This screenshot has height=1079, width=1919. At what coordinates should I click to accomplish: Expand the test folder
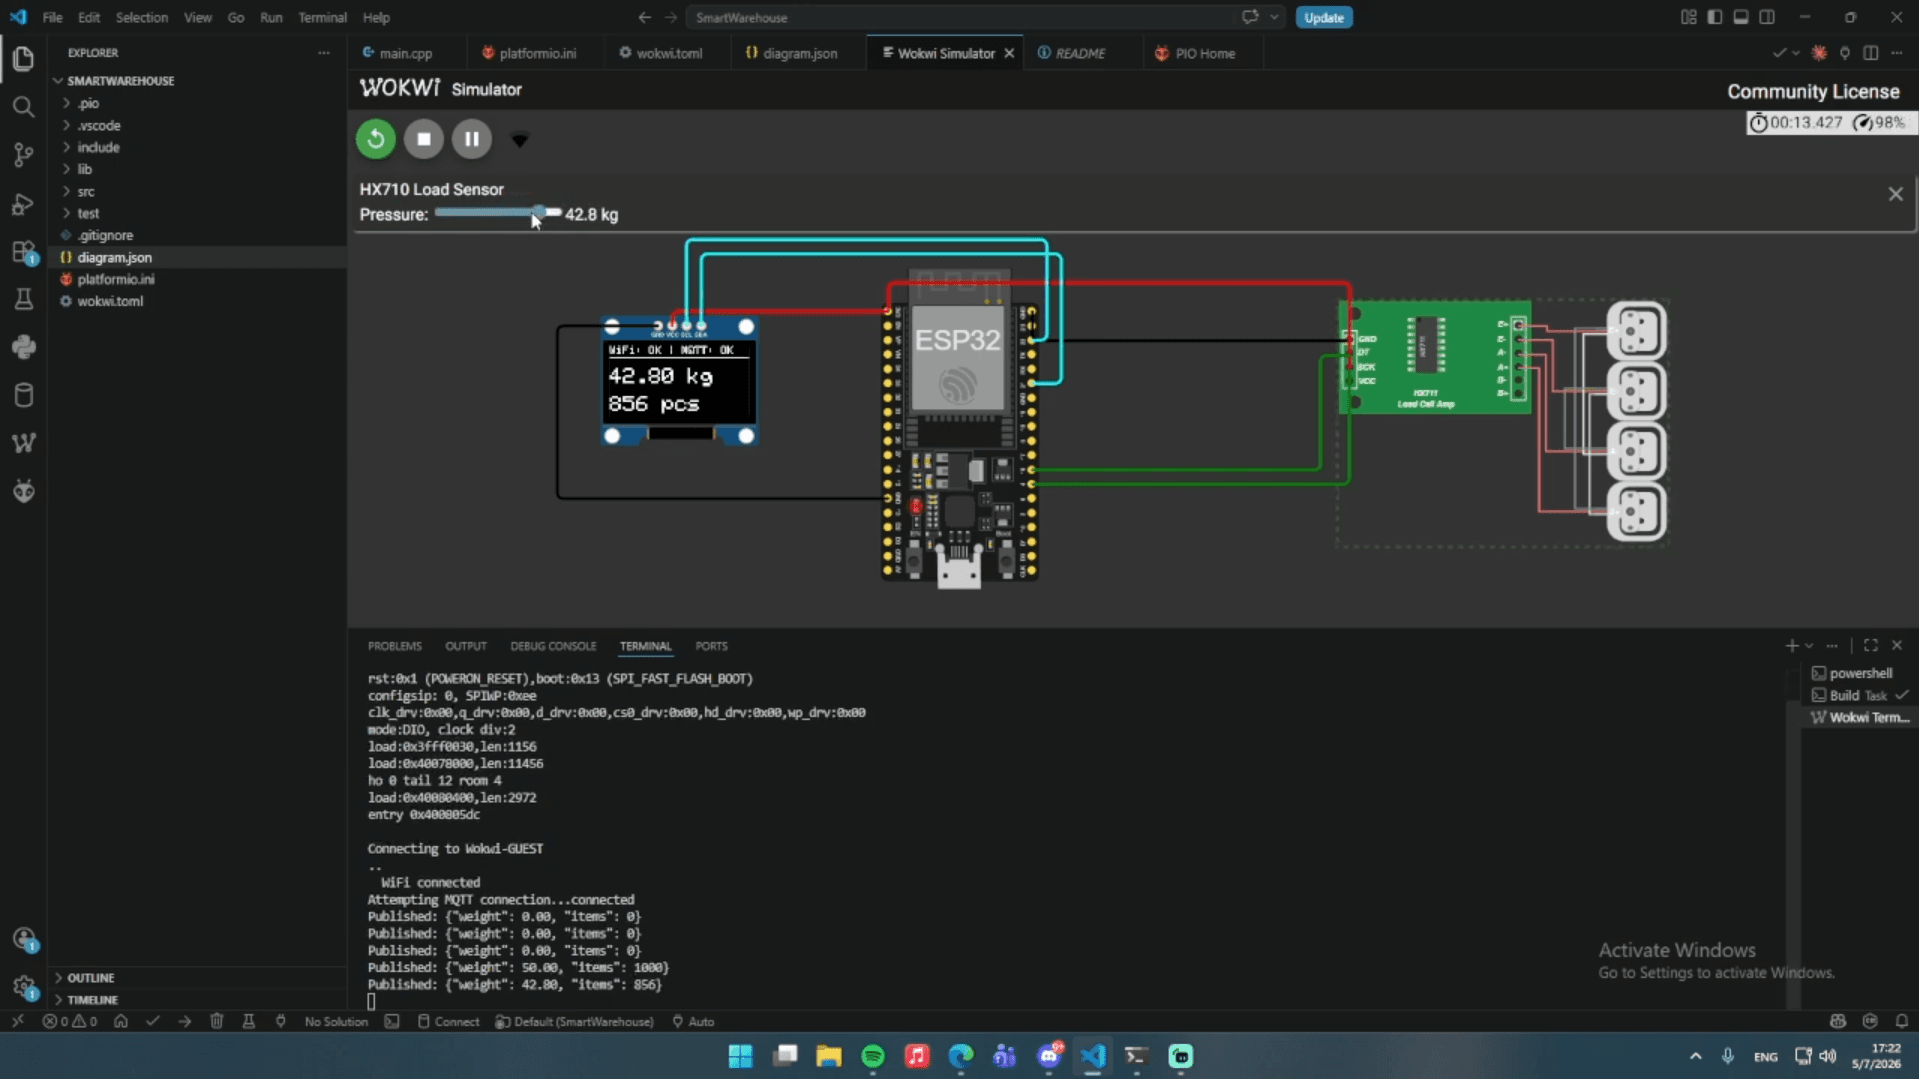click(x=88, y=213)
